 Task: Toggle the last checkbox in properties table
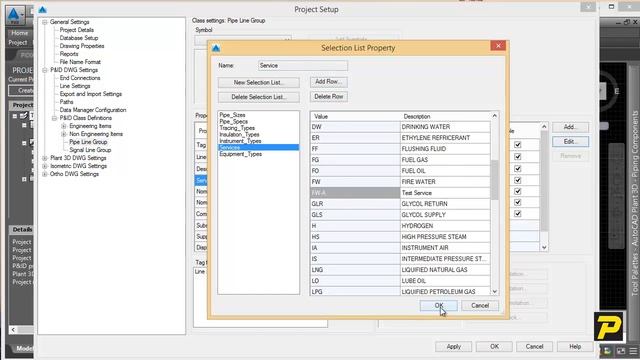click(518, 214)
